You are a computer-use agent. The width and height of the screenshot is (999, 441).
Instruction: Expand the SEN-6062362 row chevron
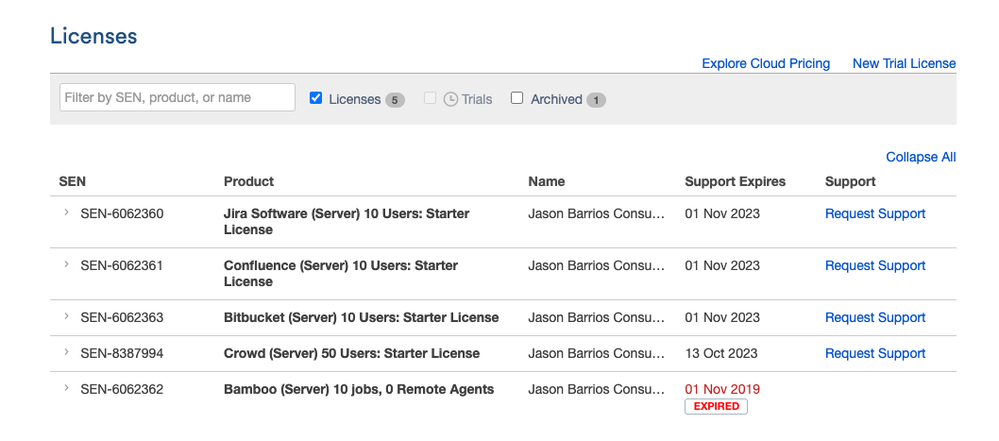pos(66,387)
